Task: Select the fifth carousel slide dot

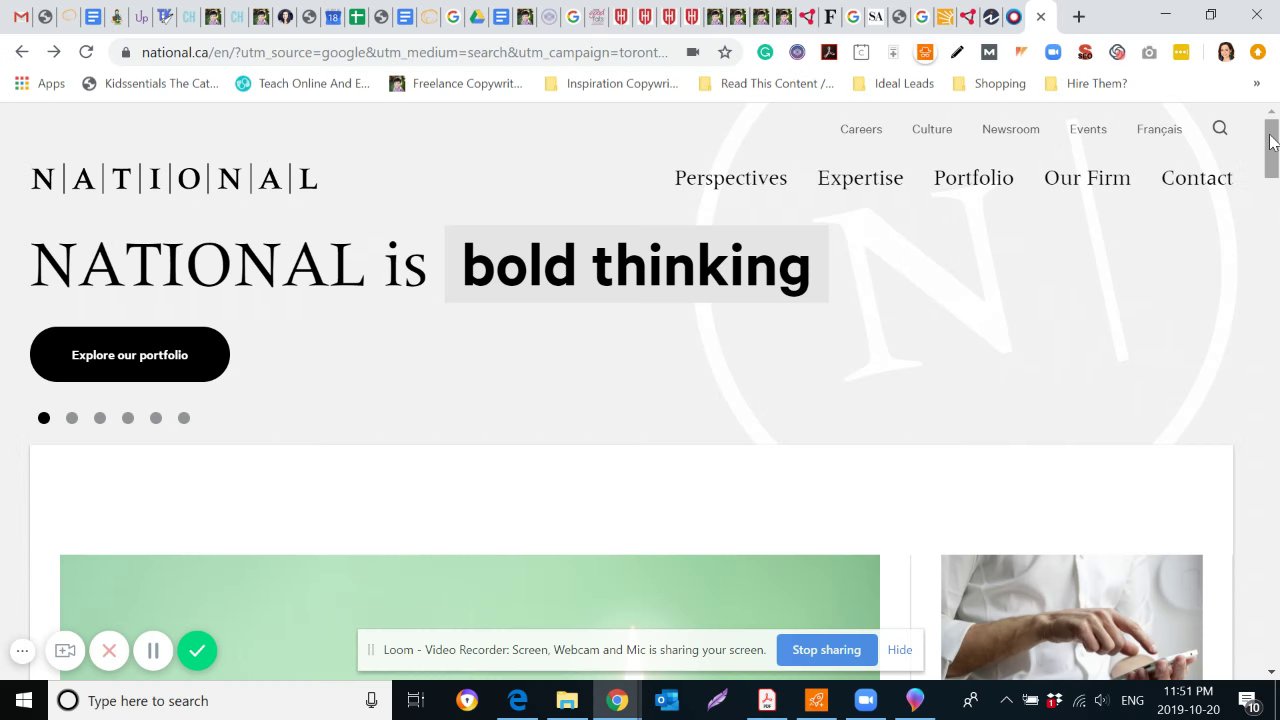Action: [156, 418]
